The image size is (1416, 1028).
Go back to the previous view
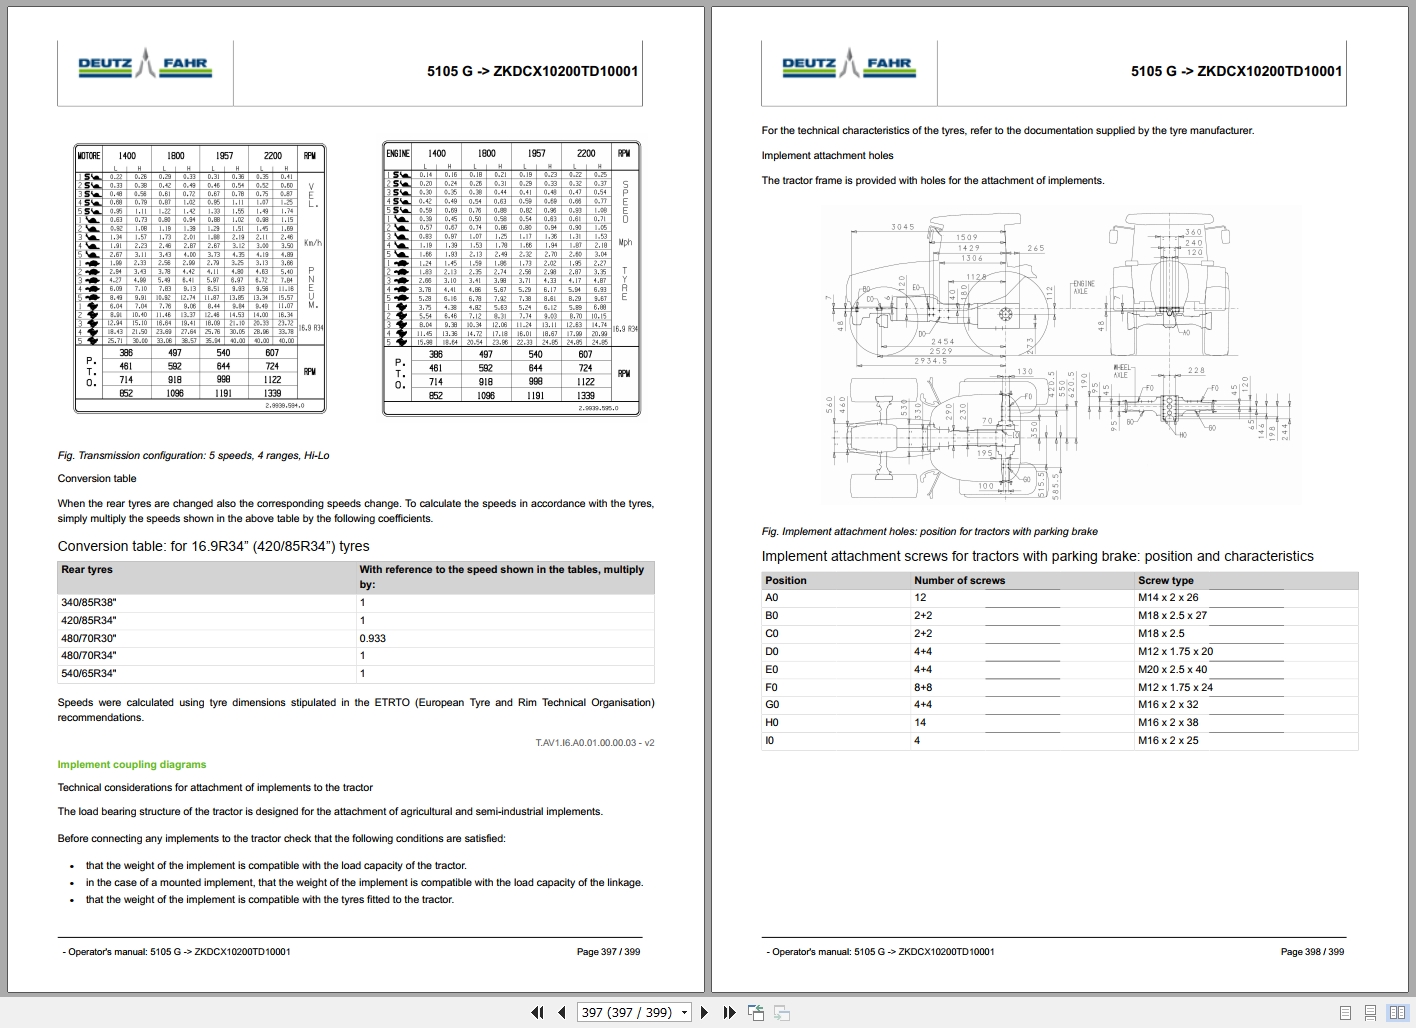point(755,1012)
